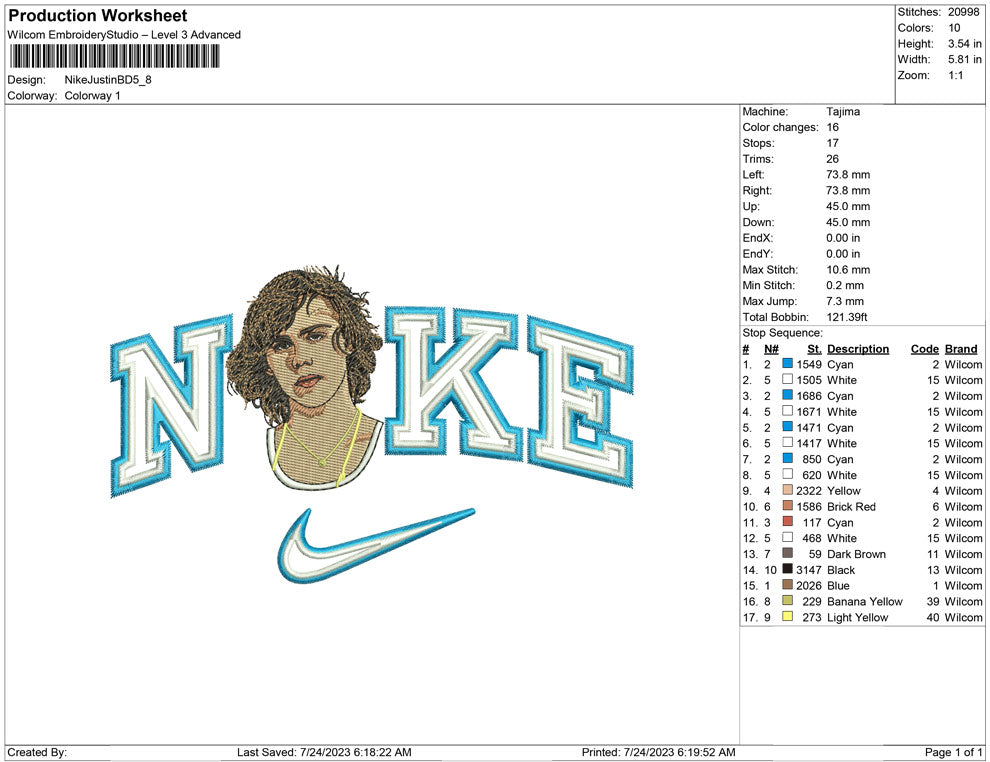Image resolution: width=990 pixels, height=762 pixels.
Task: Pick the brown swatch labeled Blue
Action: pyautogui.click(x=787, y=585)
